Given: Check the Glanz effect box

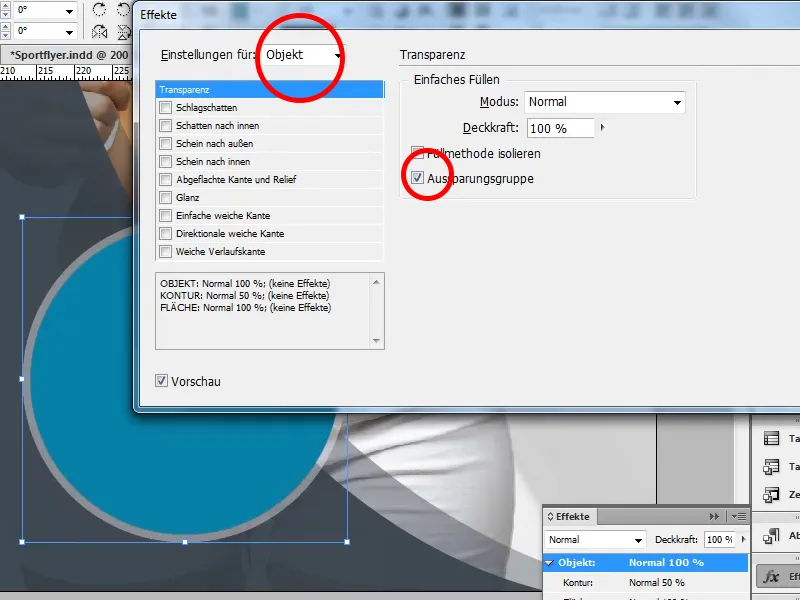Looking at the screenshot, I should point(165,197).
